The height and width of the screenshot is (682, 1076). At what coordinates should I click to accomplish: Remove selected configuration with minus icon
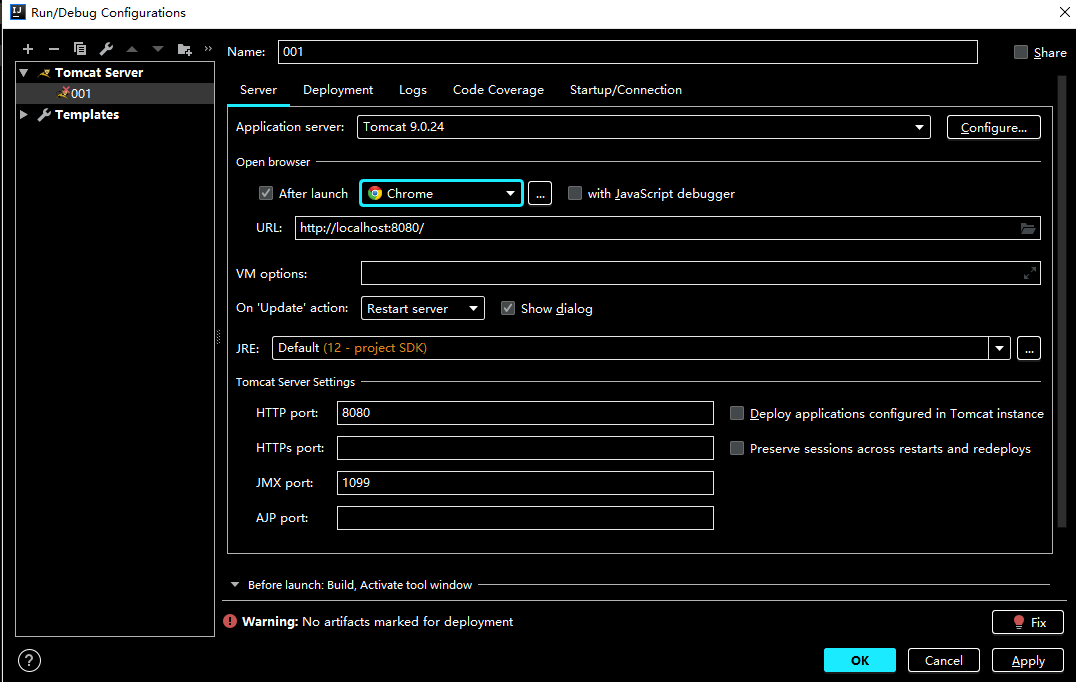click(54, 49)
